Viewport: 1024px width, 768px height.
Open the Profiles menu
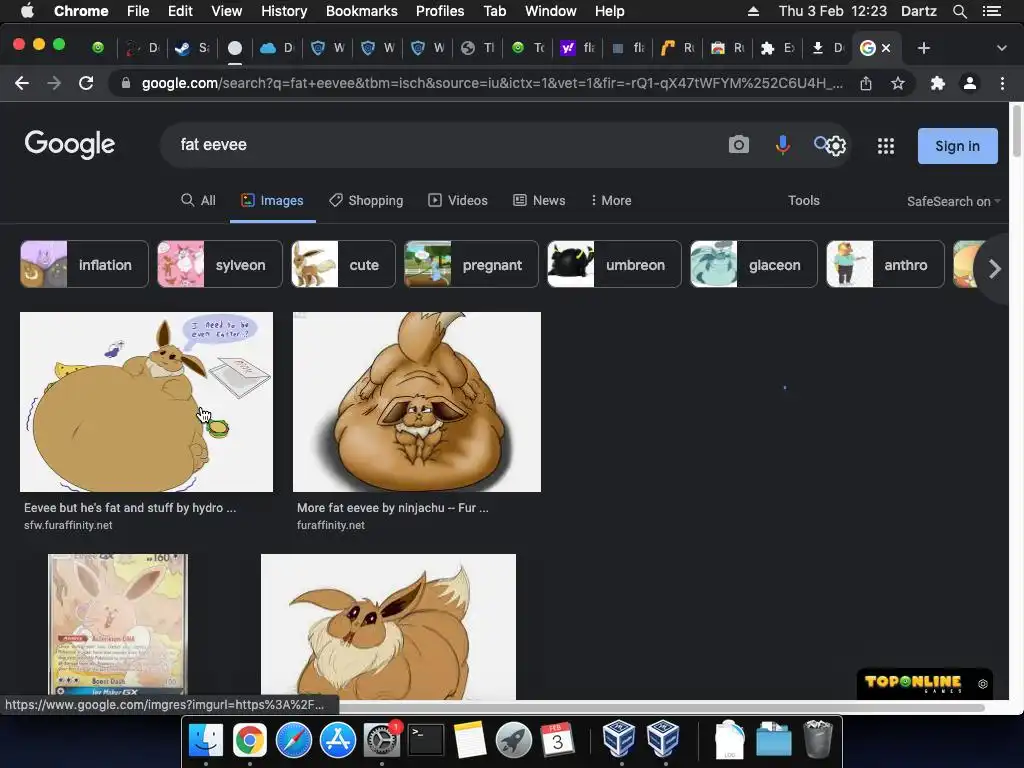pyautogui.click(x=440, y=11)
